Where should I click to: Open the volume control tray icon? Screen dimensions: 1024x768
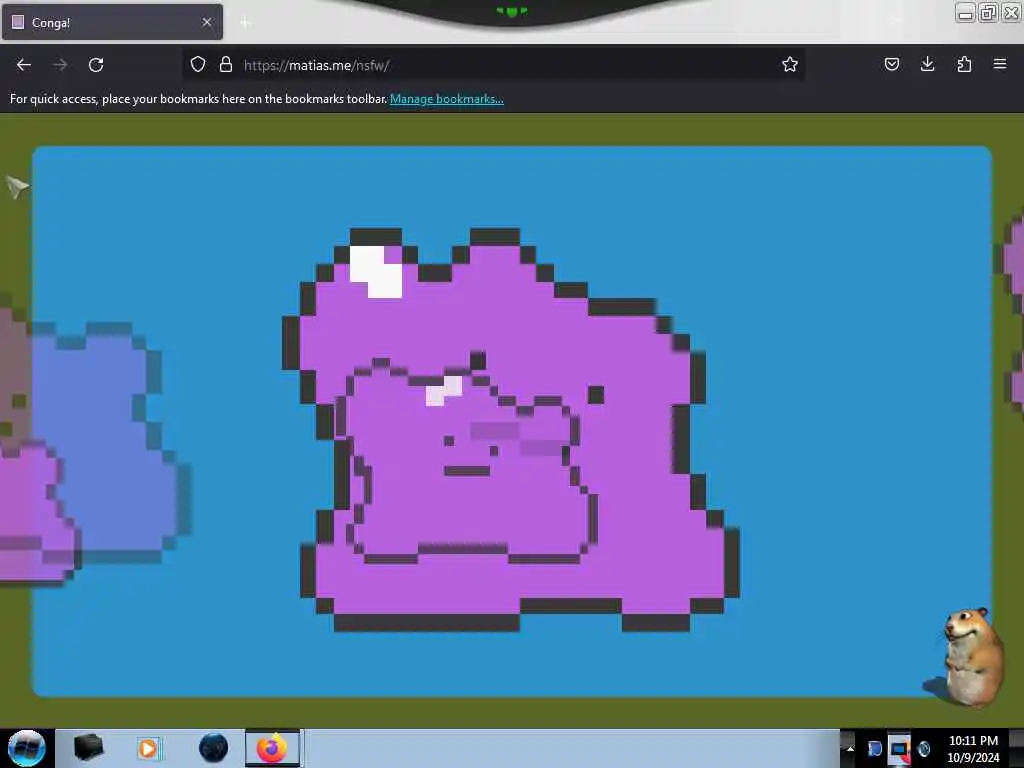(x=924, y=748)
